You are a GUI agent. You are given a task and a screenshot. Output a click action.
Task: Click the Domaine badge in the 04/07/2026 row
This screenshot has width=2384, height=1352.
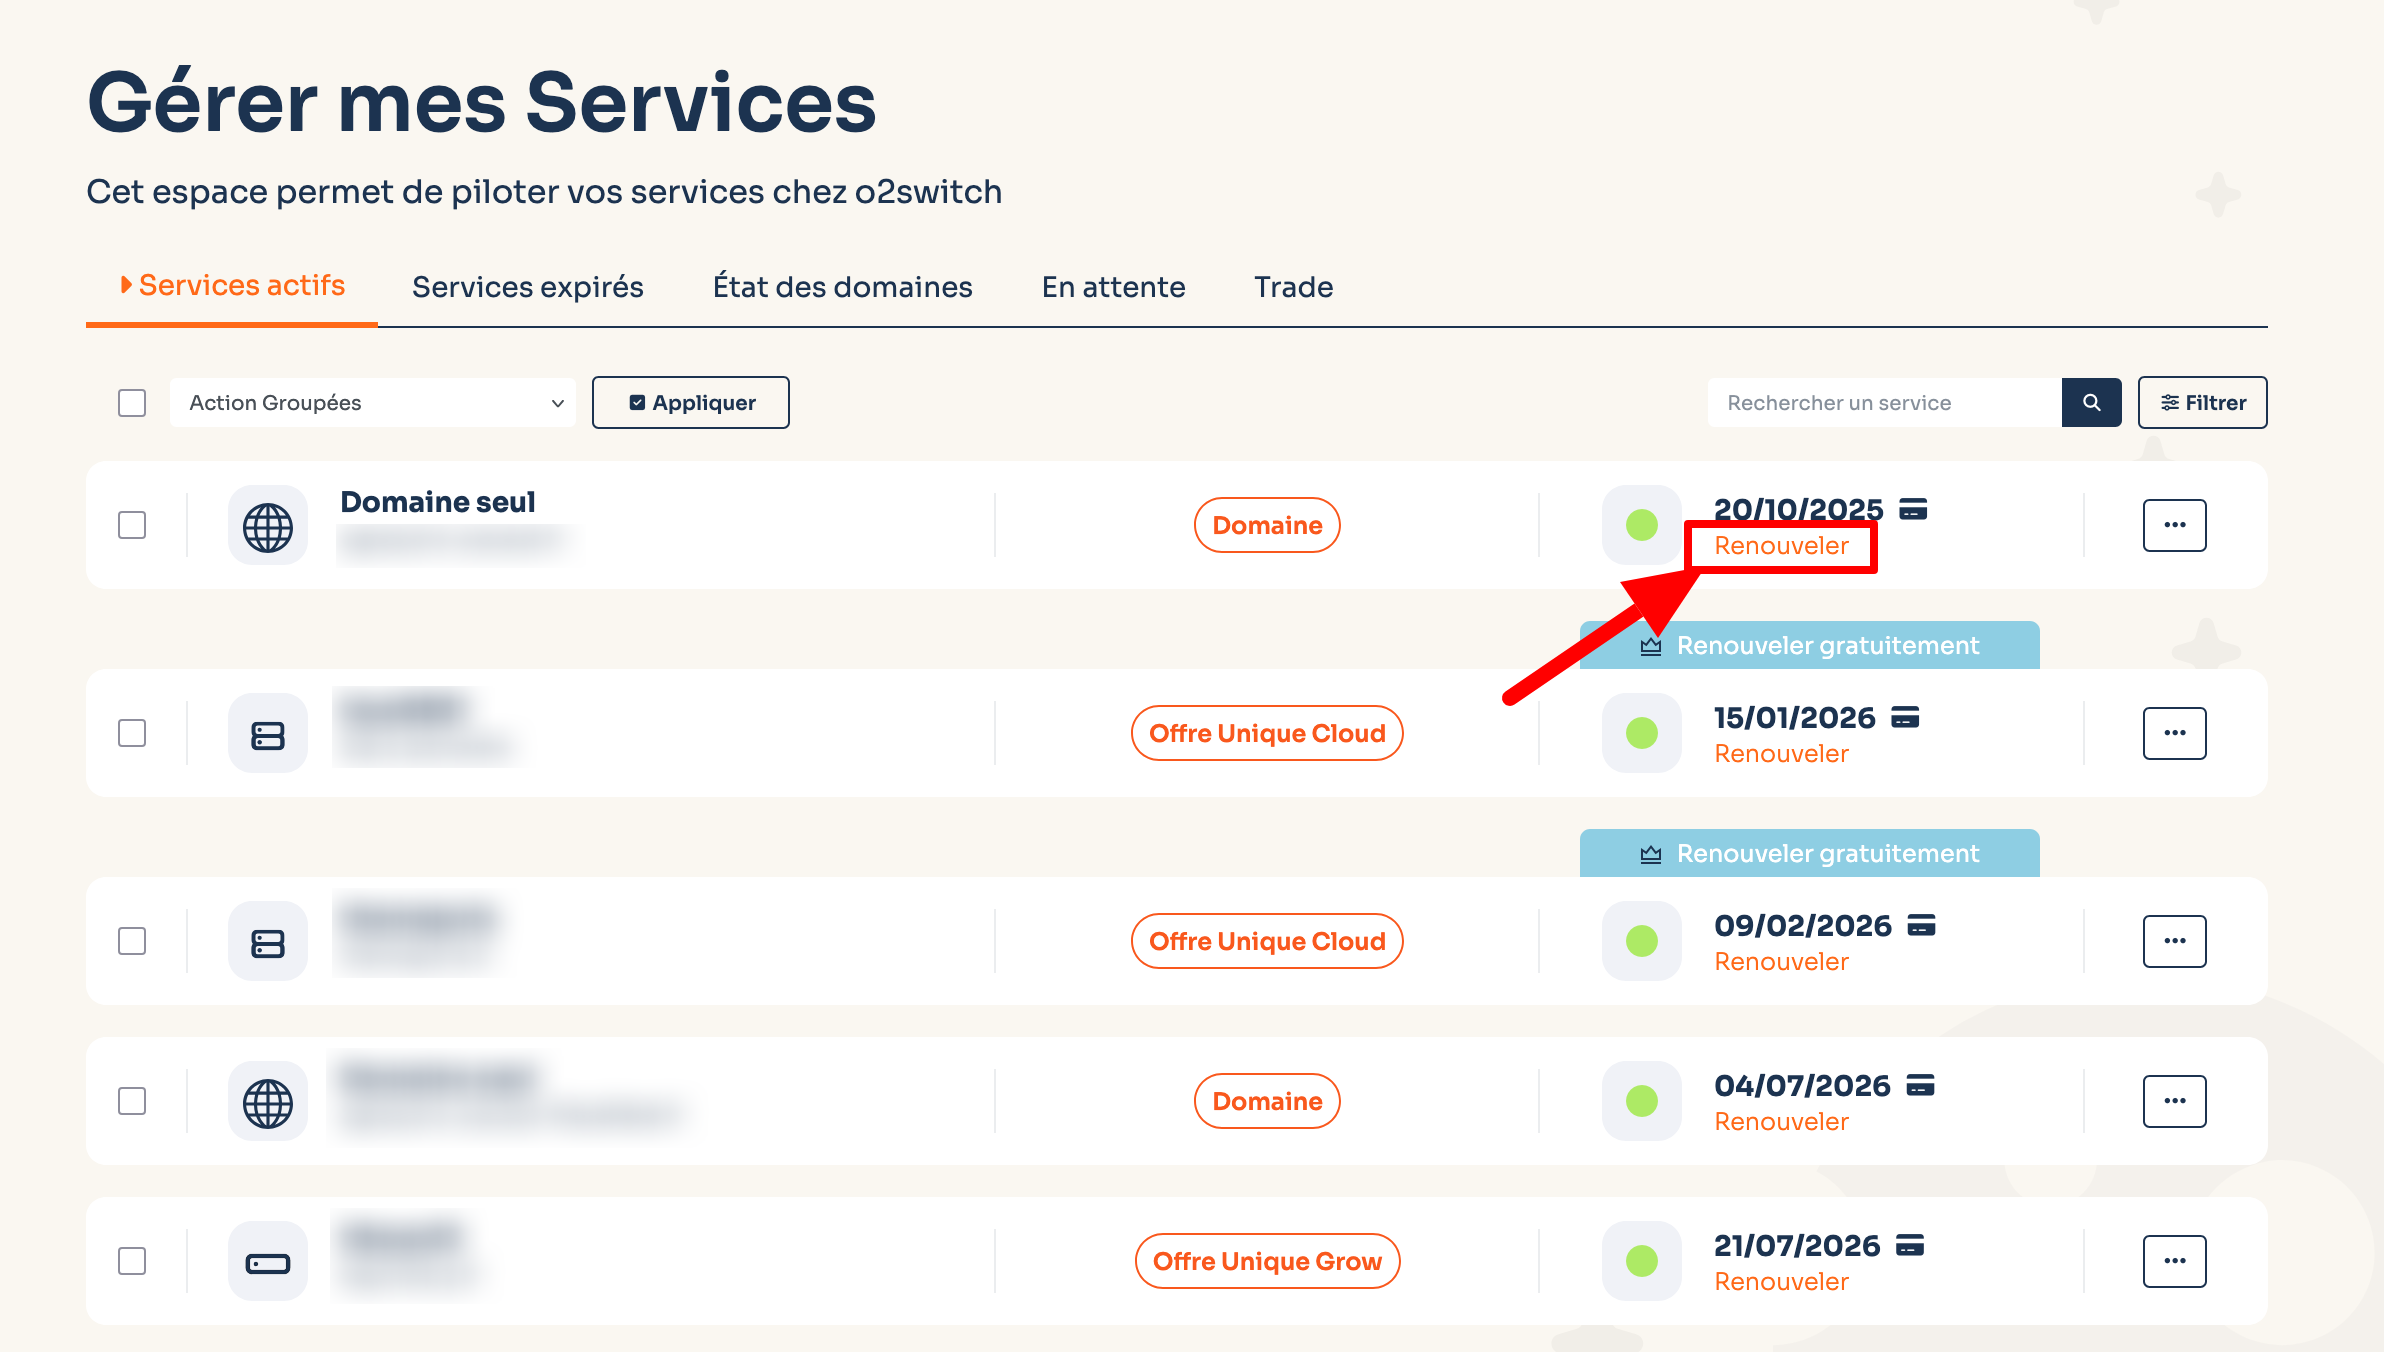coord(1267,1101)
